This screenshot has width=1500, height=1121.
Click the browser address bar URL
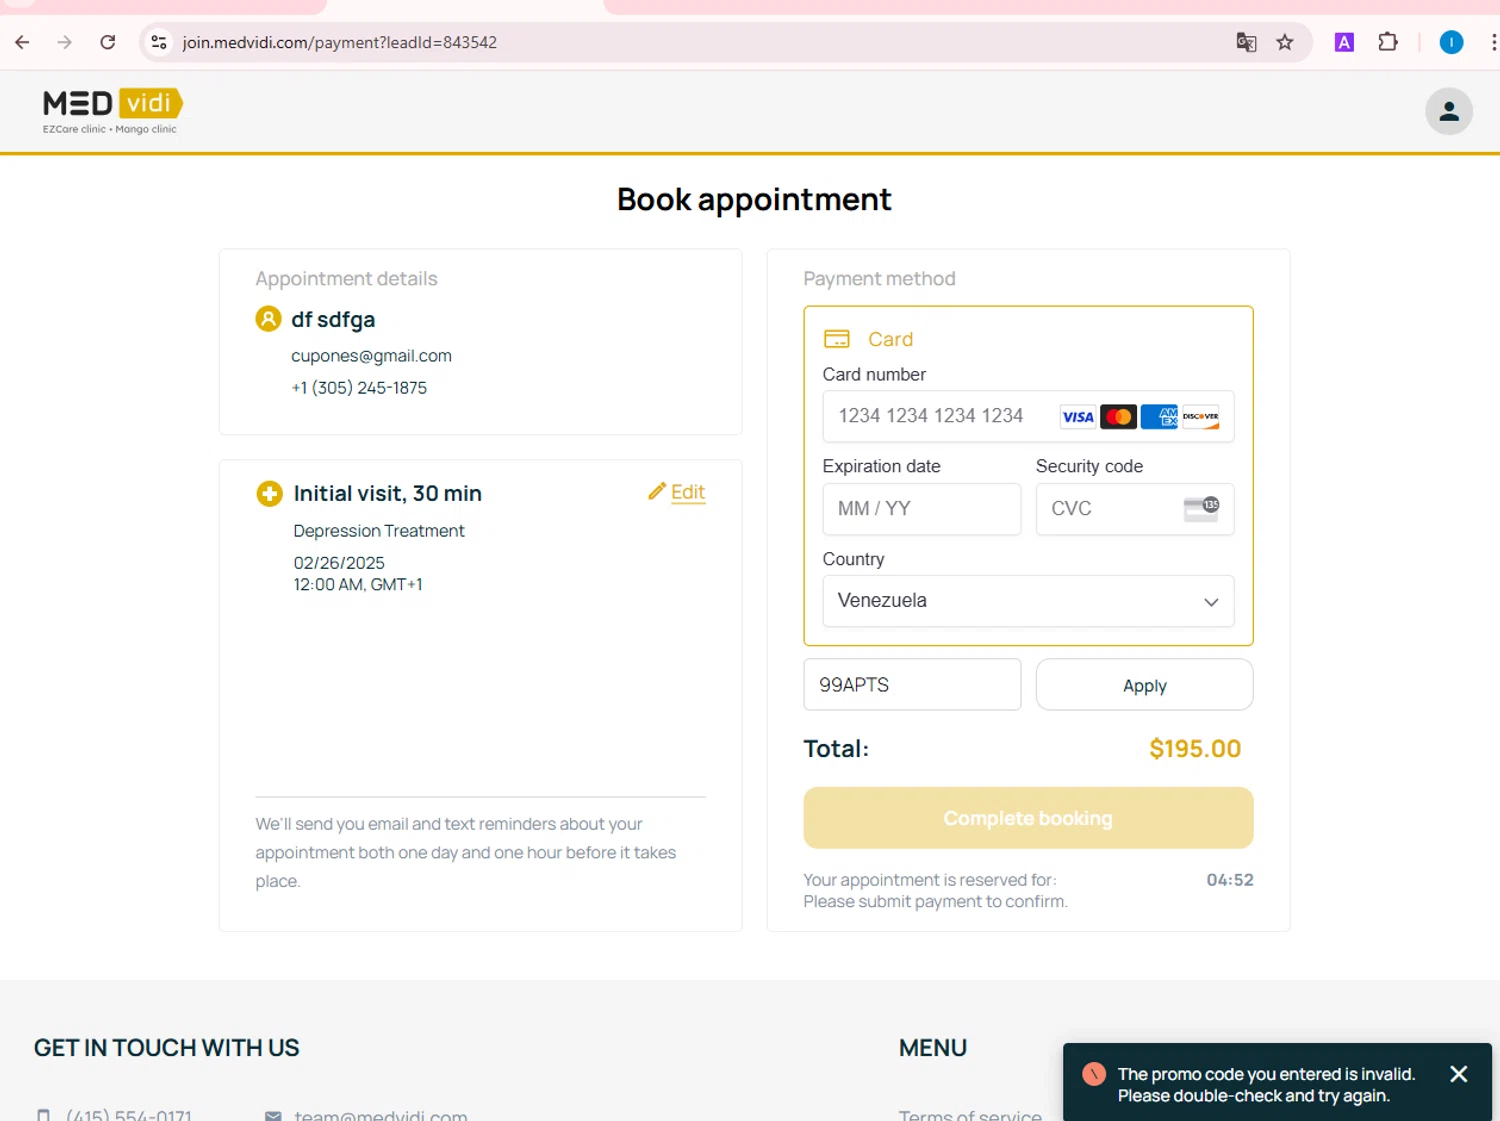point(340,42)
